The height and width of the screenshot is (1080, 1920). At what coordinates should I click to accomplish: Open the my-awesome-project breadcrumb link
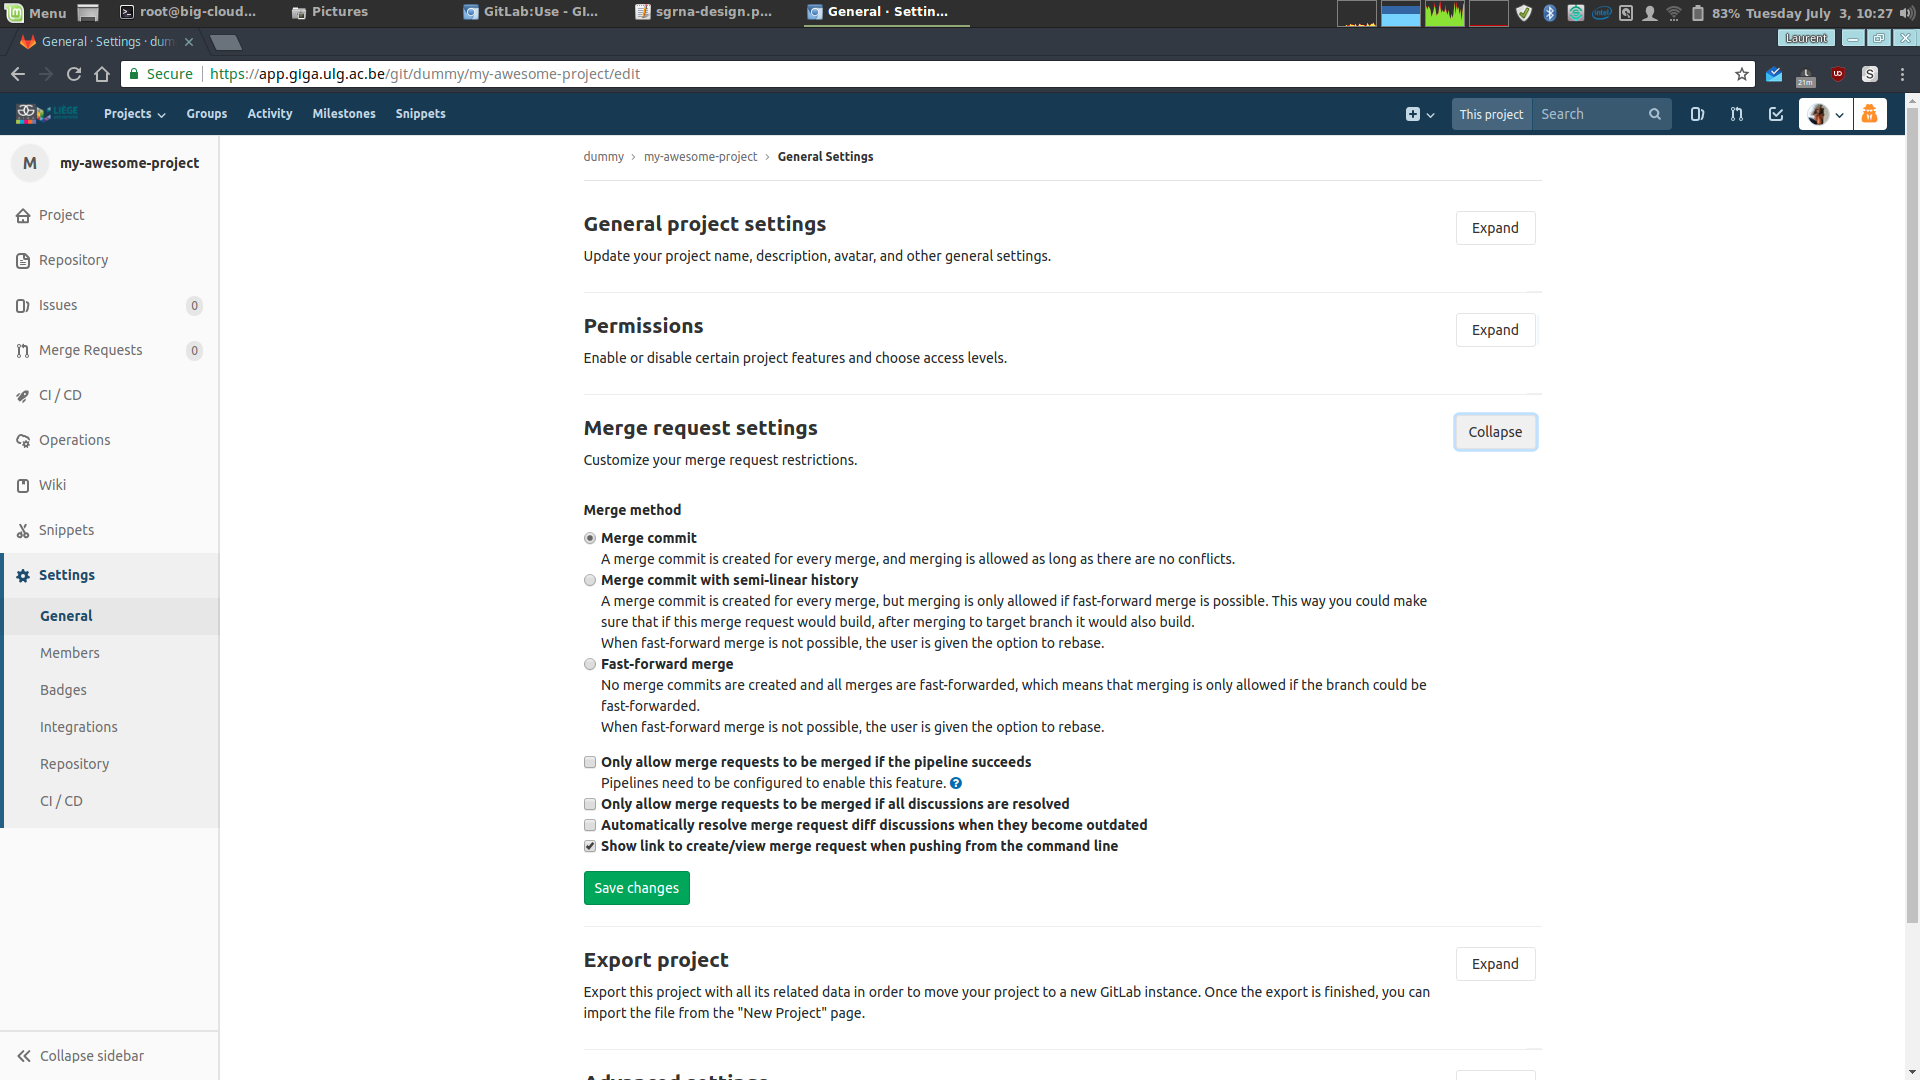tap(700, 157)
